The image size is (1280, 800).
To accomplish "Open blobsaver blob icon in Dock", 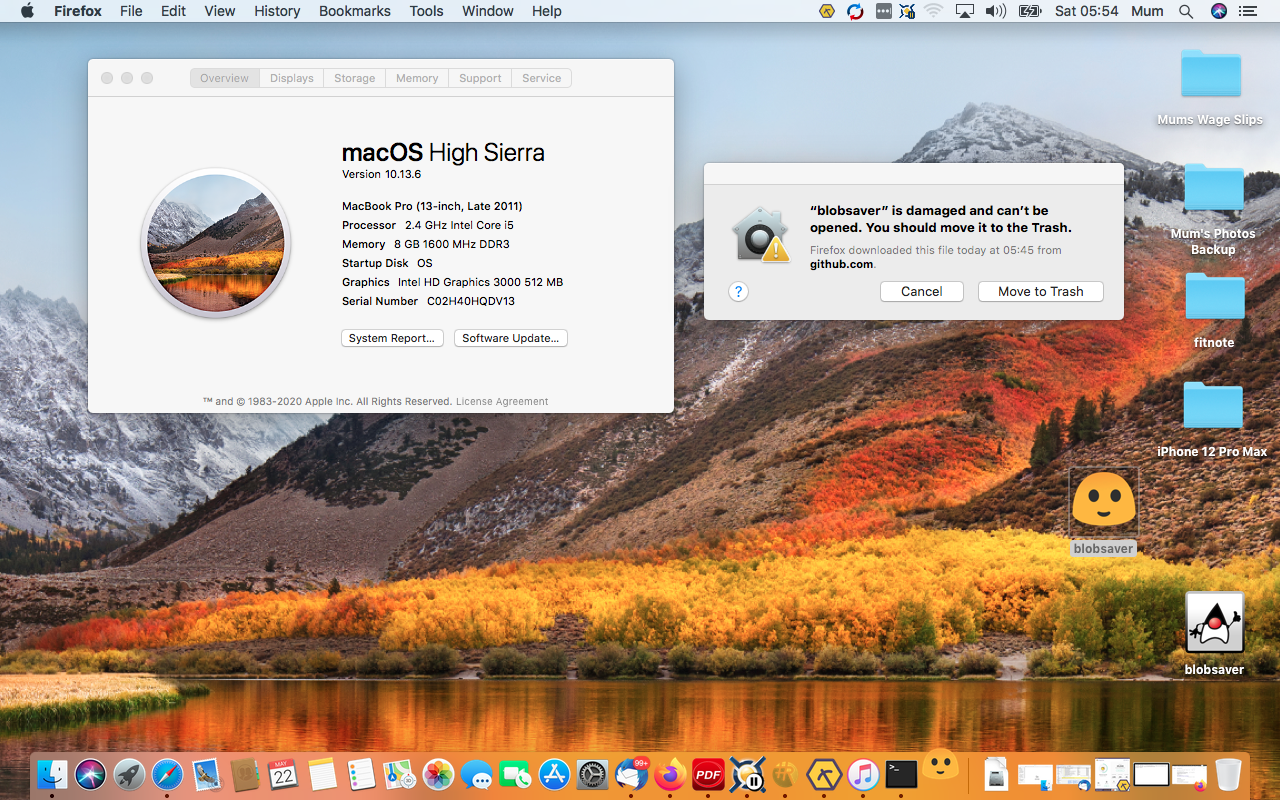I will pyautogui.click(x=941, y=765).
